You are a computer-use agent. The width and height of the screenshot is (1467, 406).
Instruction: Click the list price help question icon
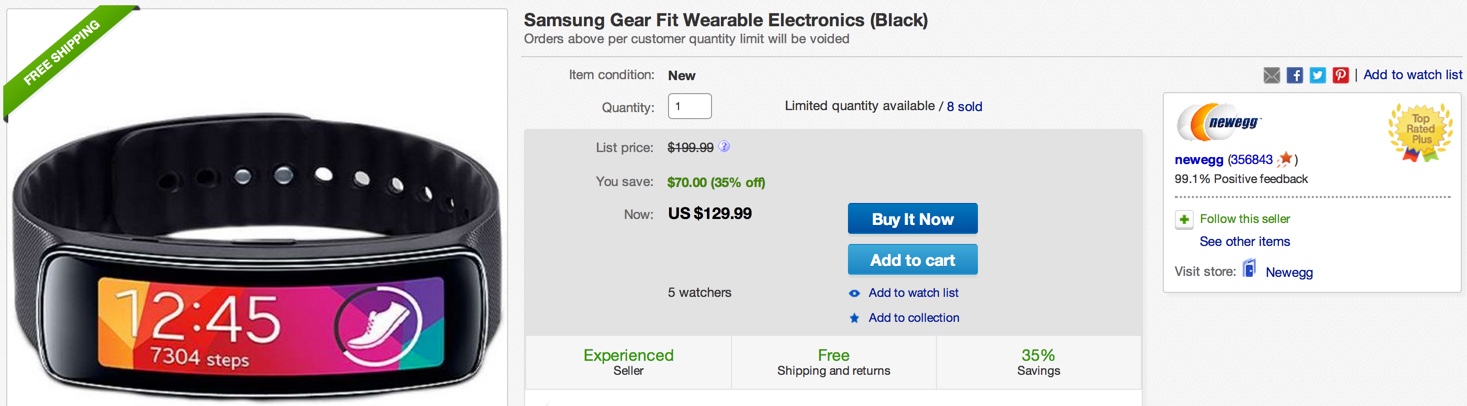724,147
